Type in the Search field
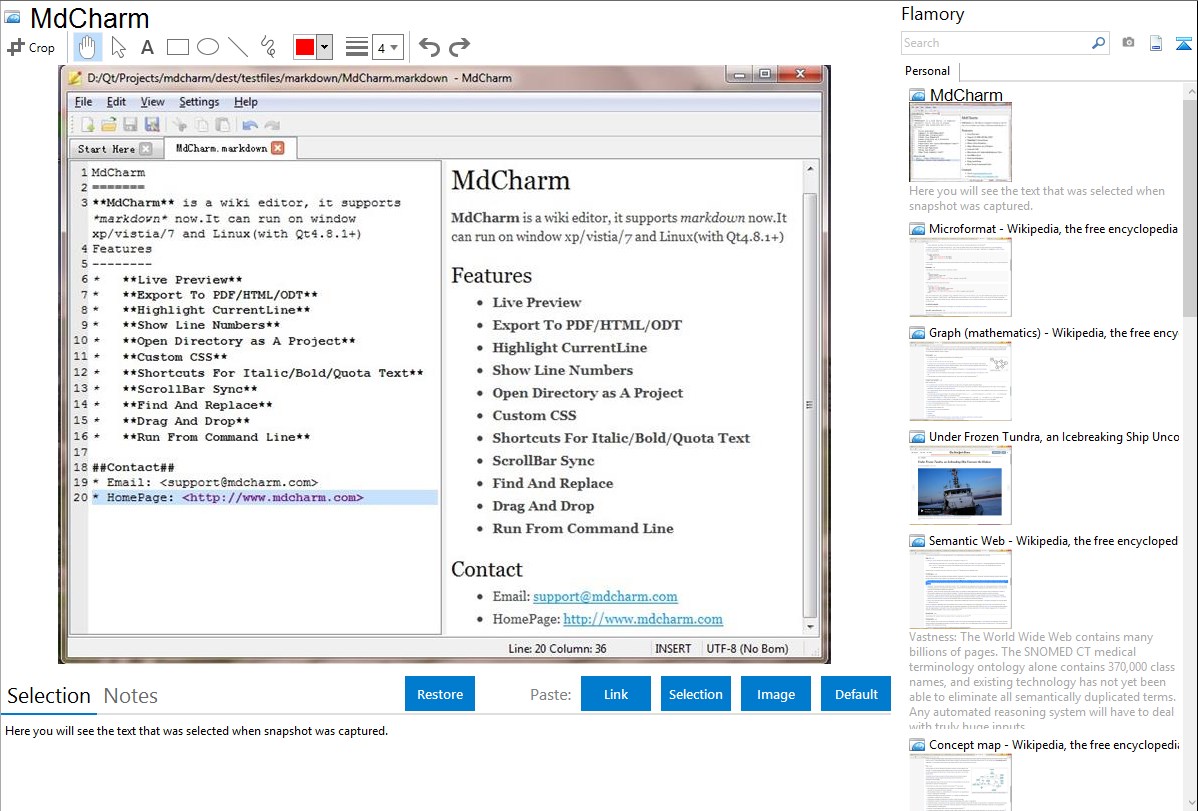The width and height of the screenshot is (1198, 811). [995, 43]
